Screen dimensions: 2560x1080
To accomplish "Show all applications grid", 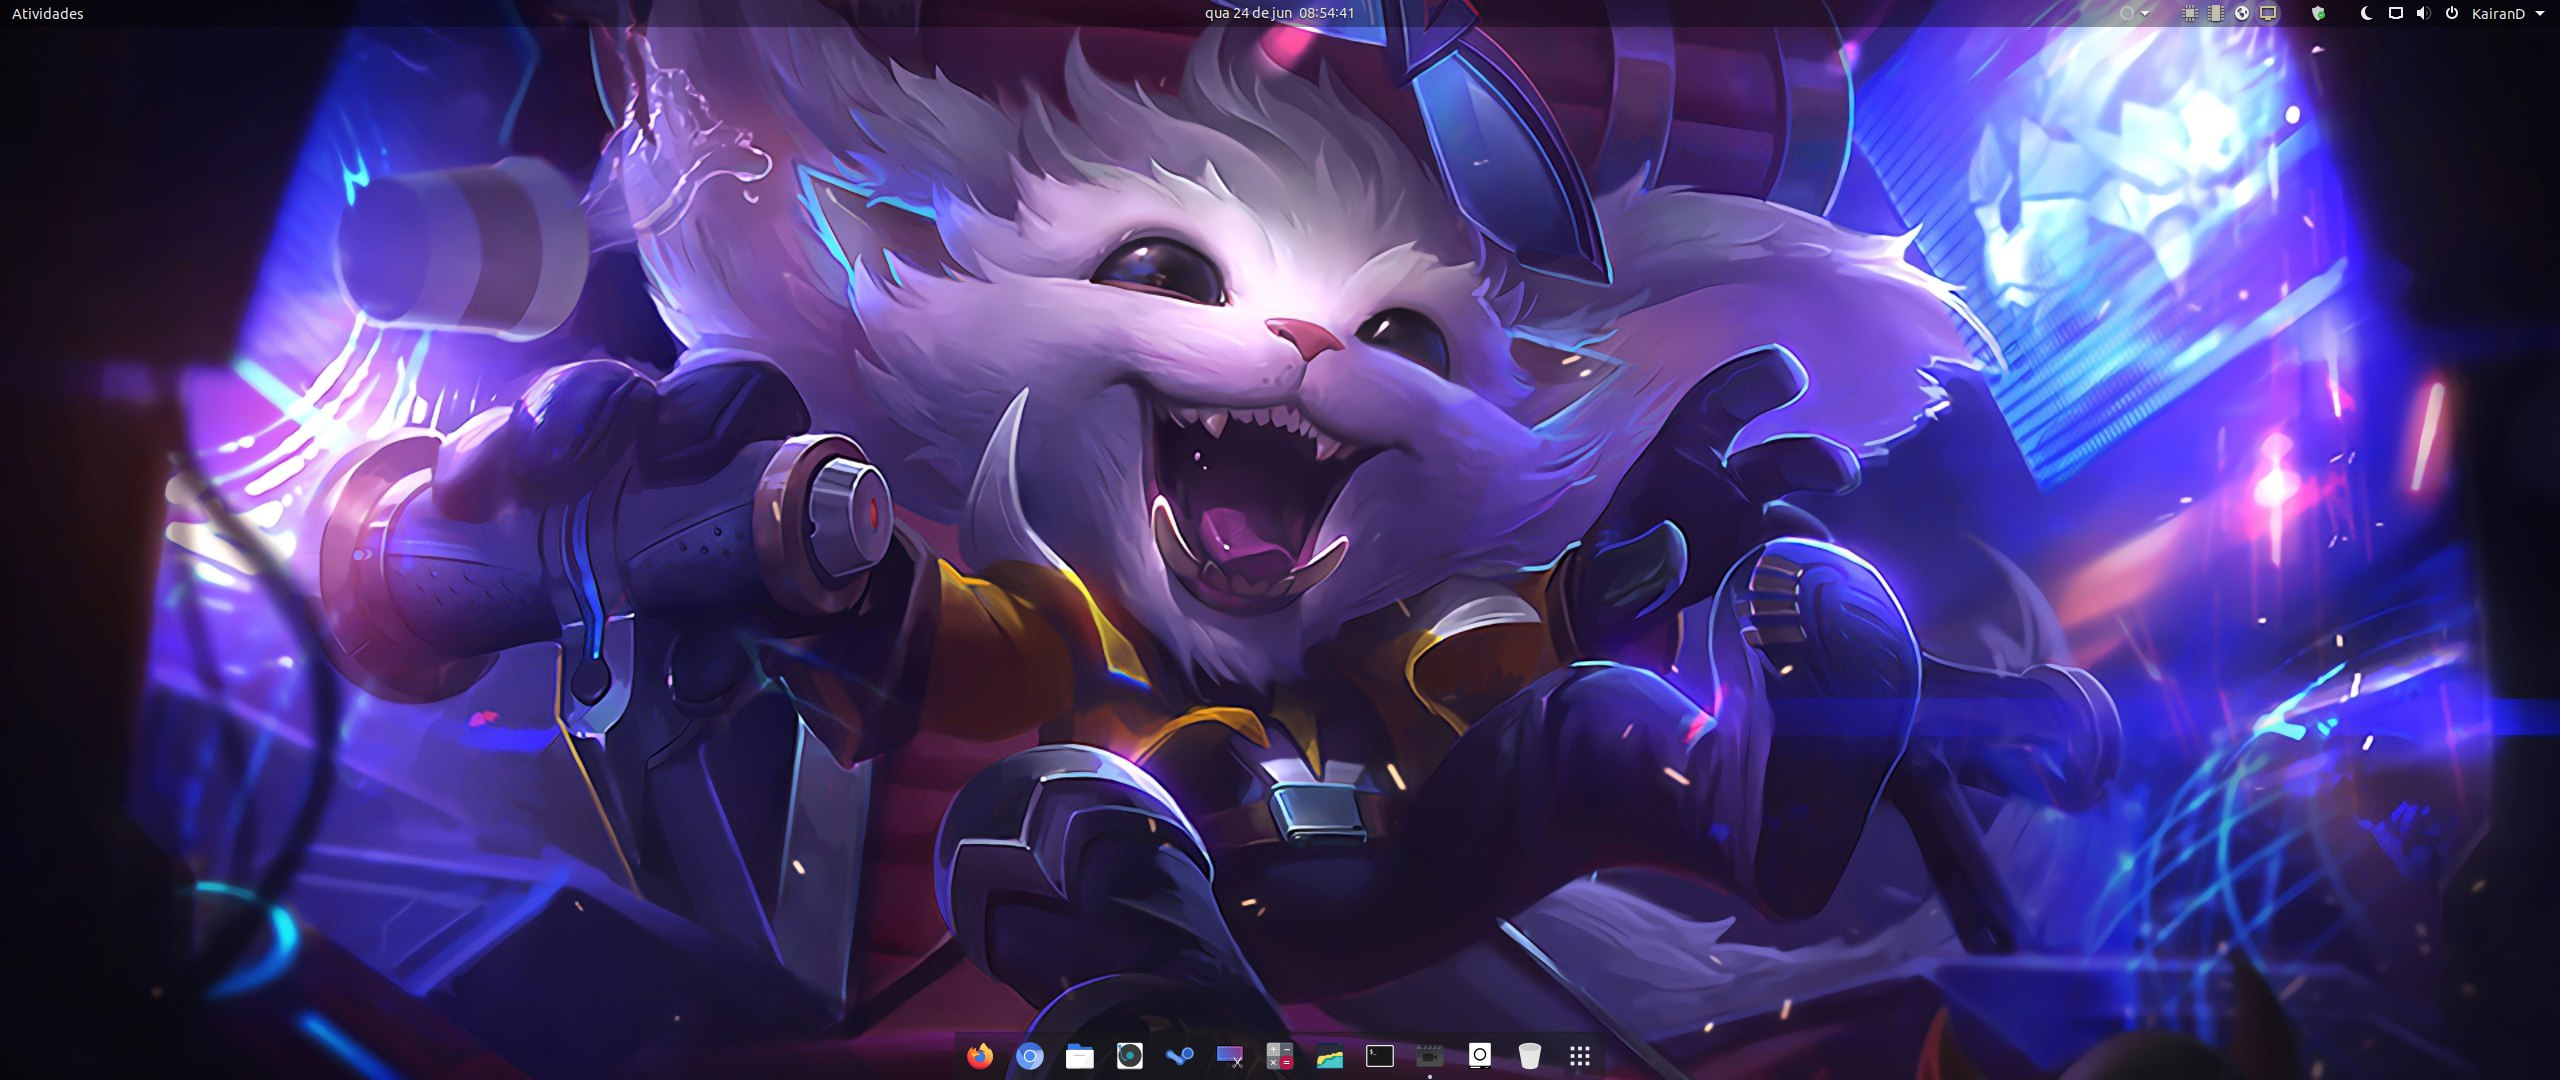I will 1580,1056.
